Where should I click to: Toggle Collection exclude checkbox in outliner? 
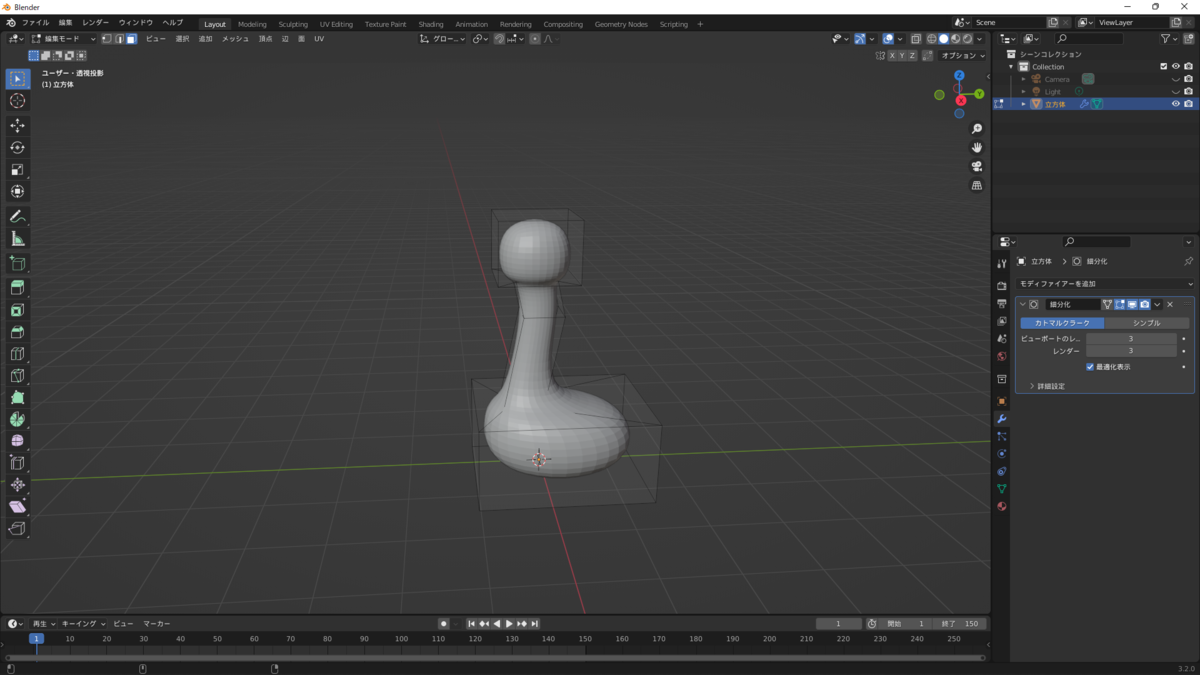click(1163, 67)
